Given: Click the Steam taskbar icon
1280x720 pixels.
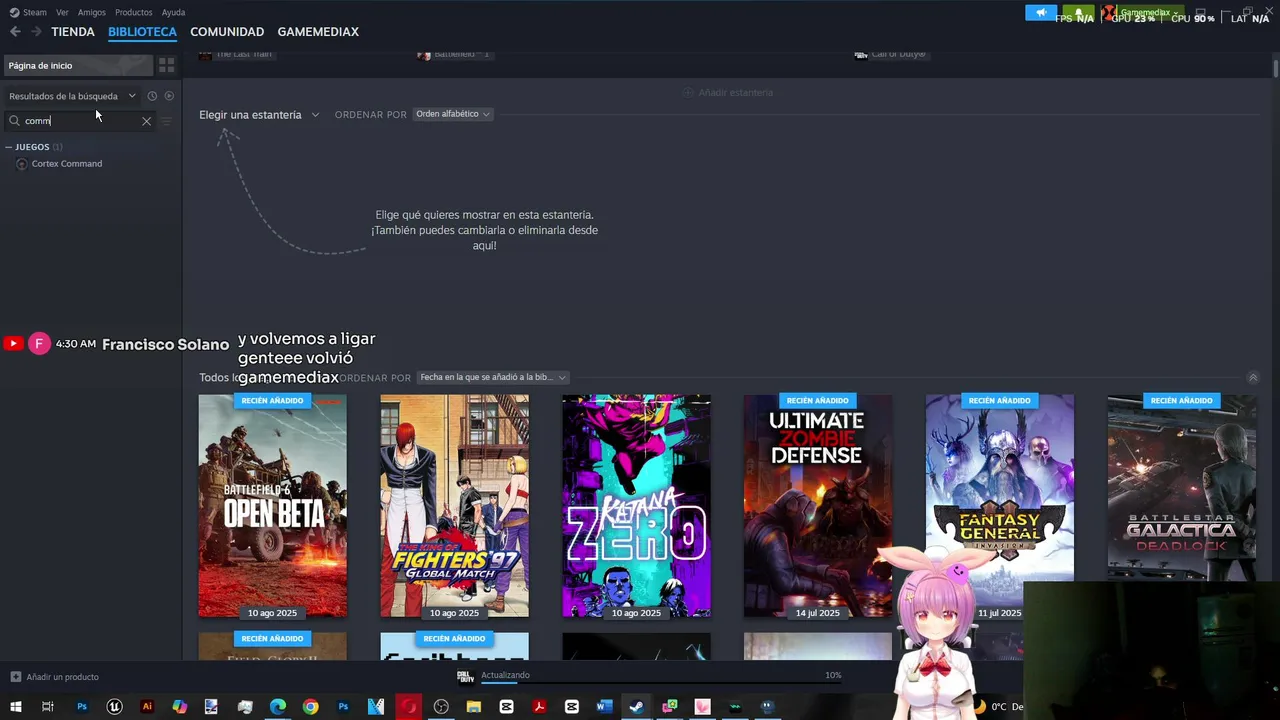Looking at the screenshot, I should (636, 707).
